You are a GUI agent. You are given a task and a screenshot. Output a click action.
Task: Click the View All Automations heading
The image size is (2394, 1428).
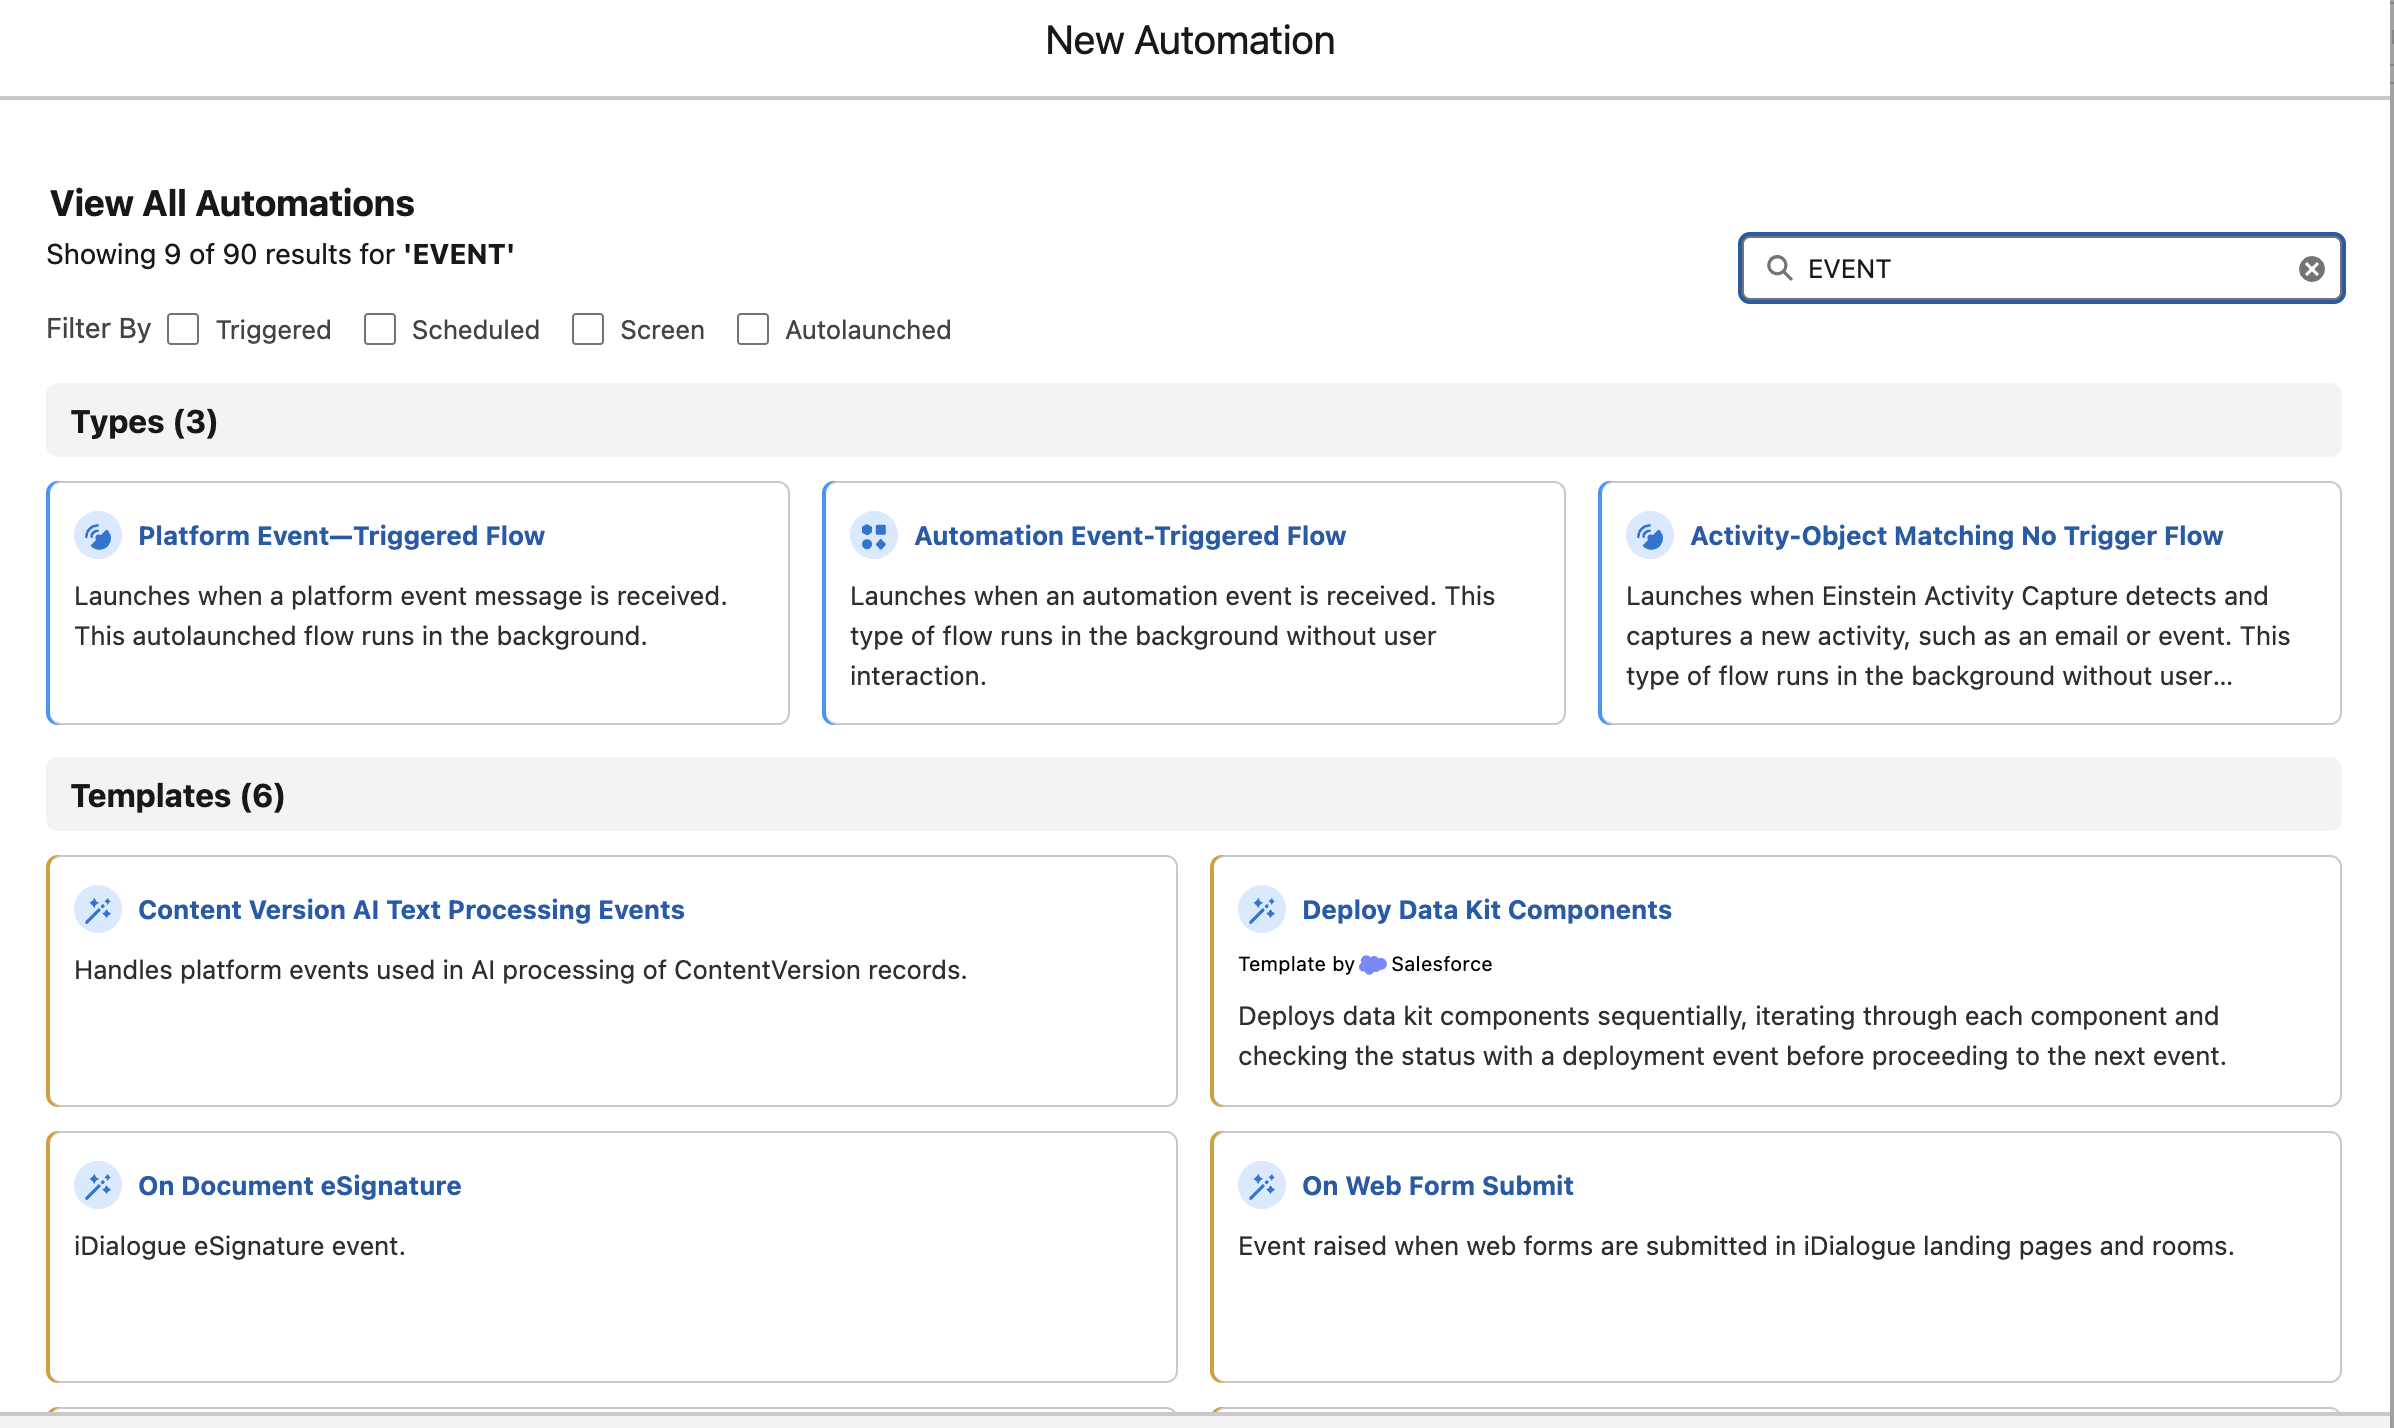point(232,203)
